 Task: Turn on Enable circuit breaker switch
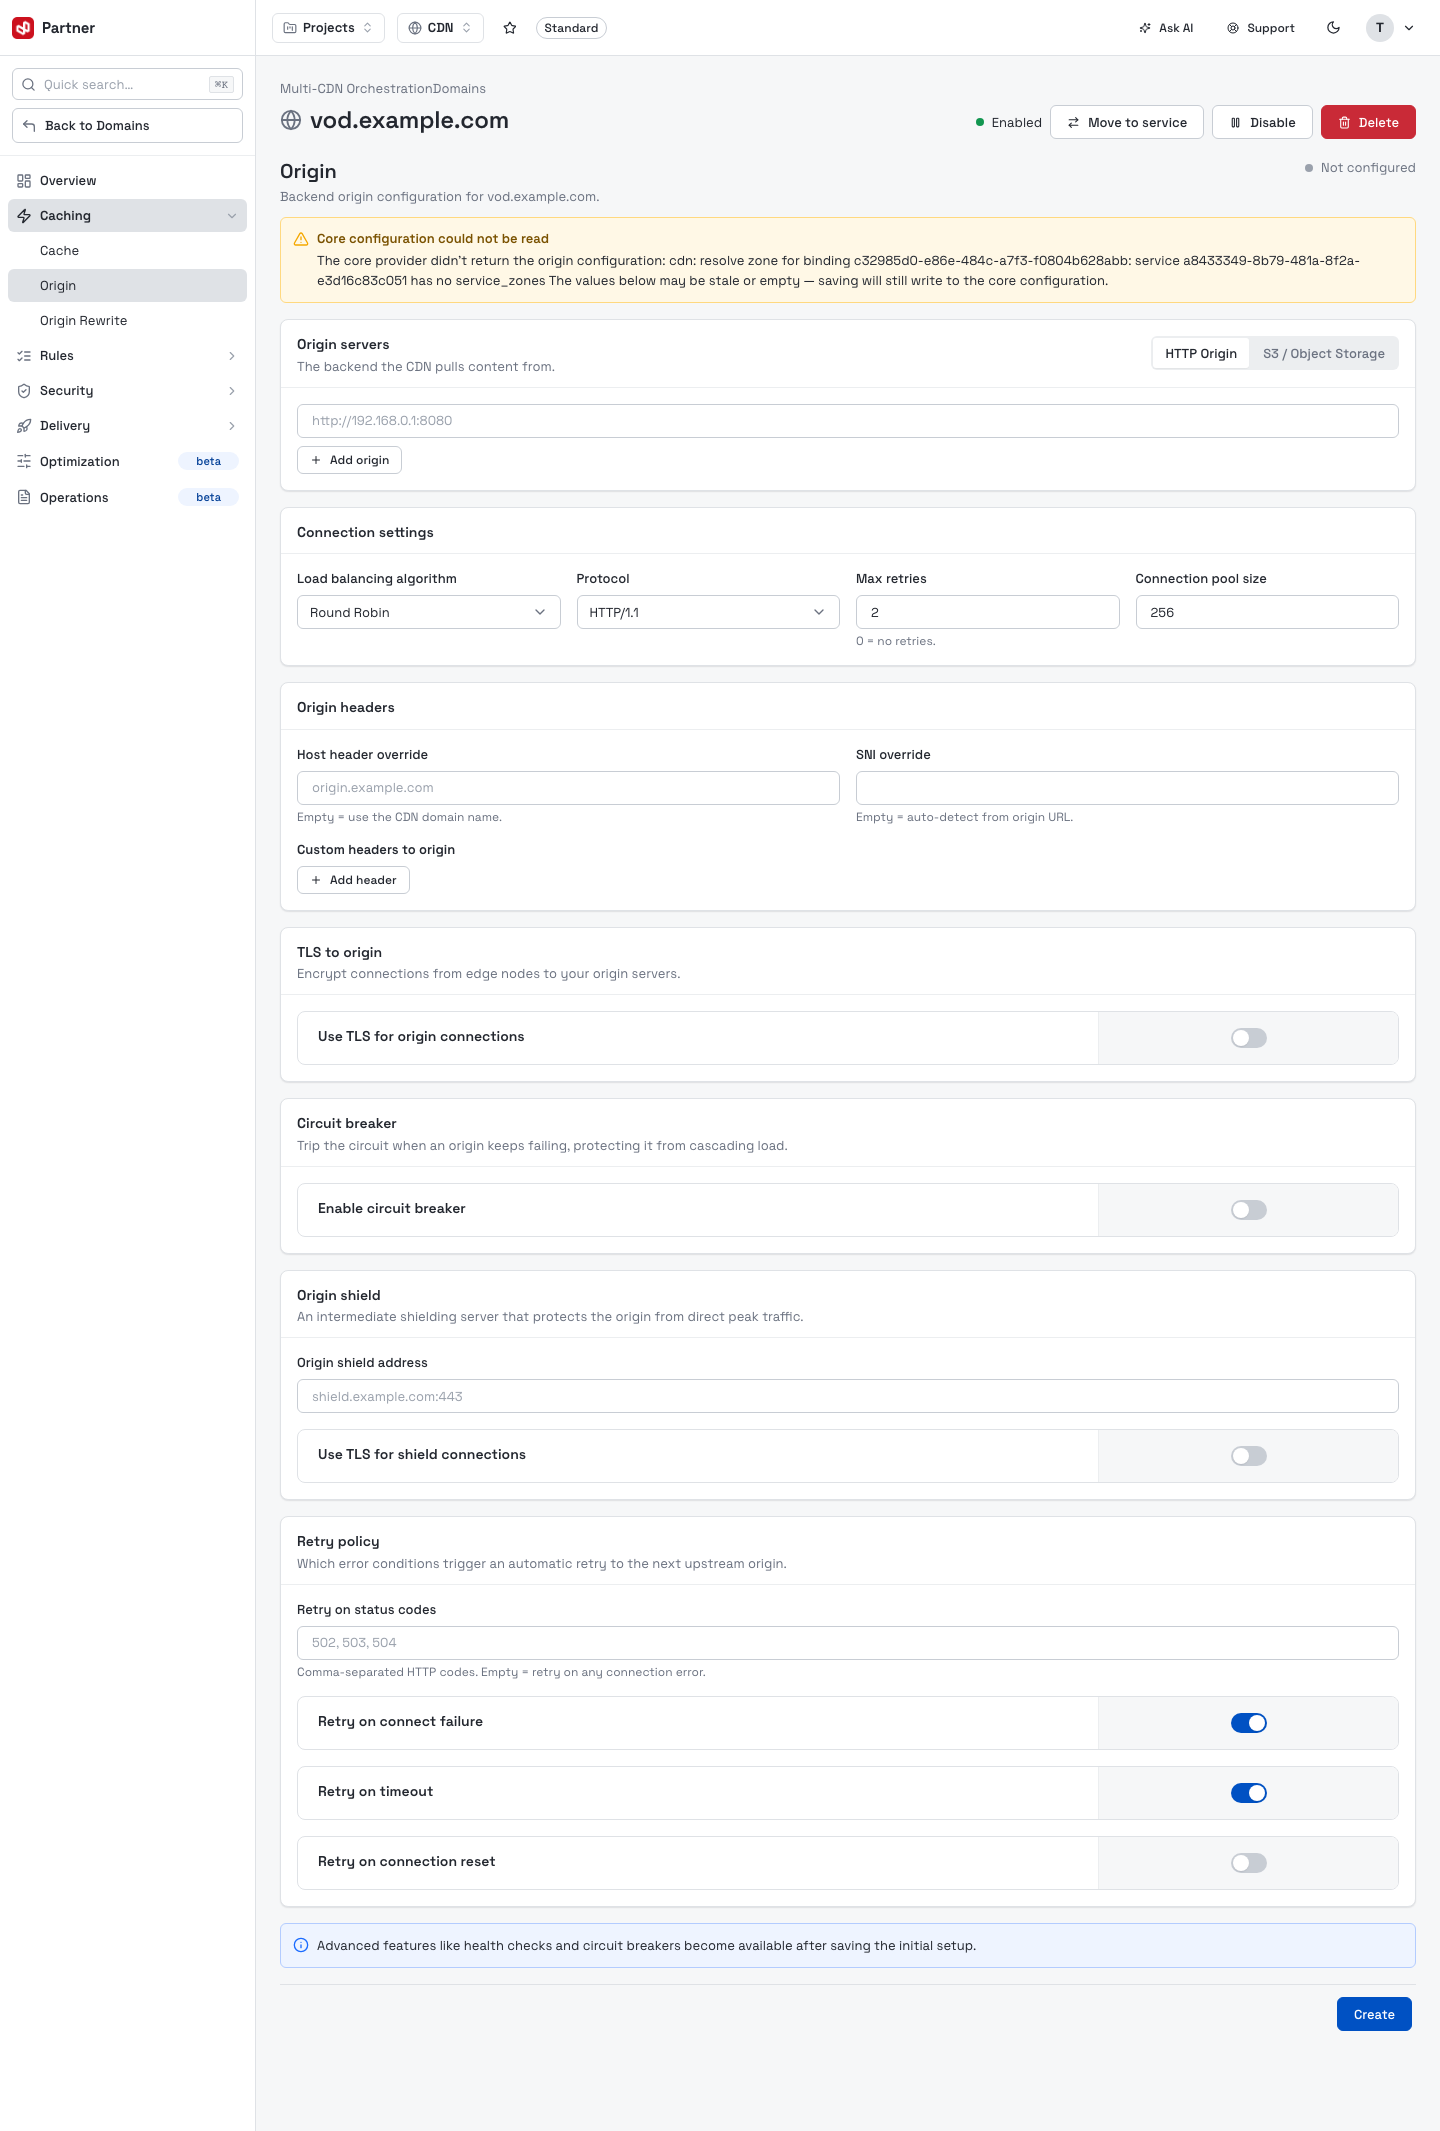pos(1249,1210)
